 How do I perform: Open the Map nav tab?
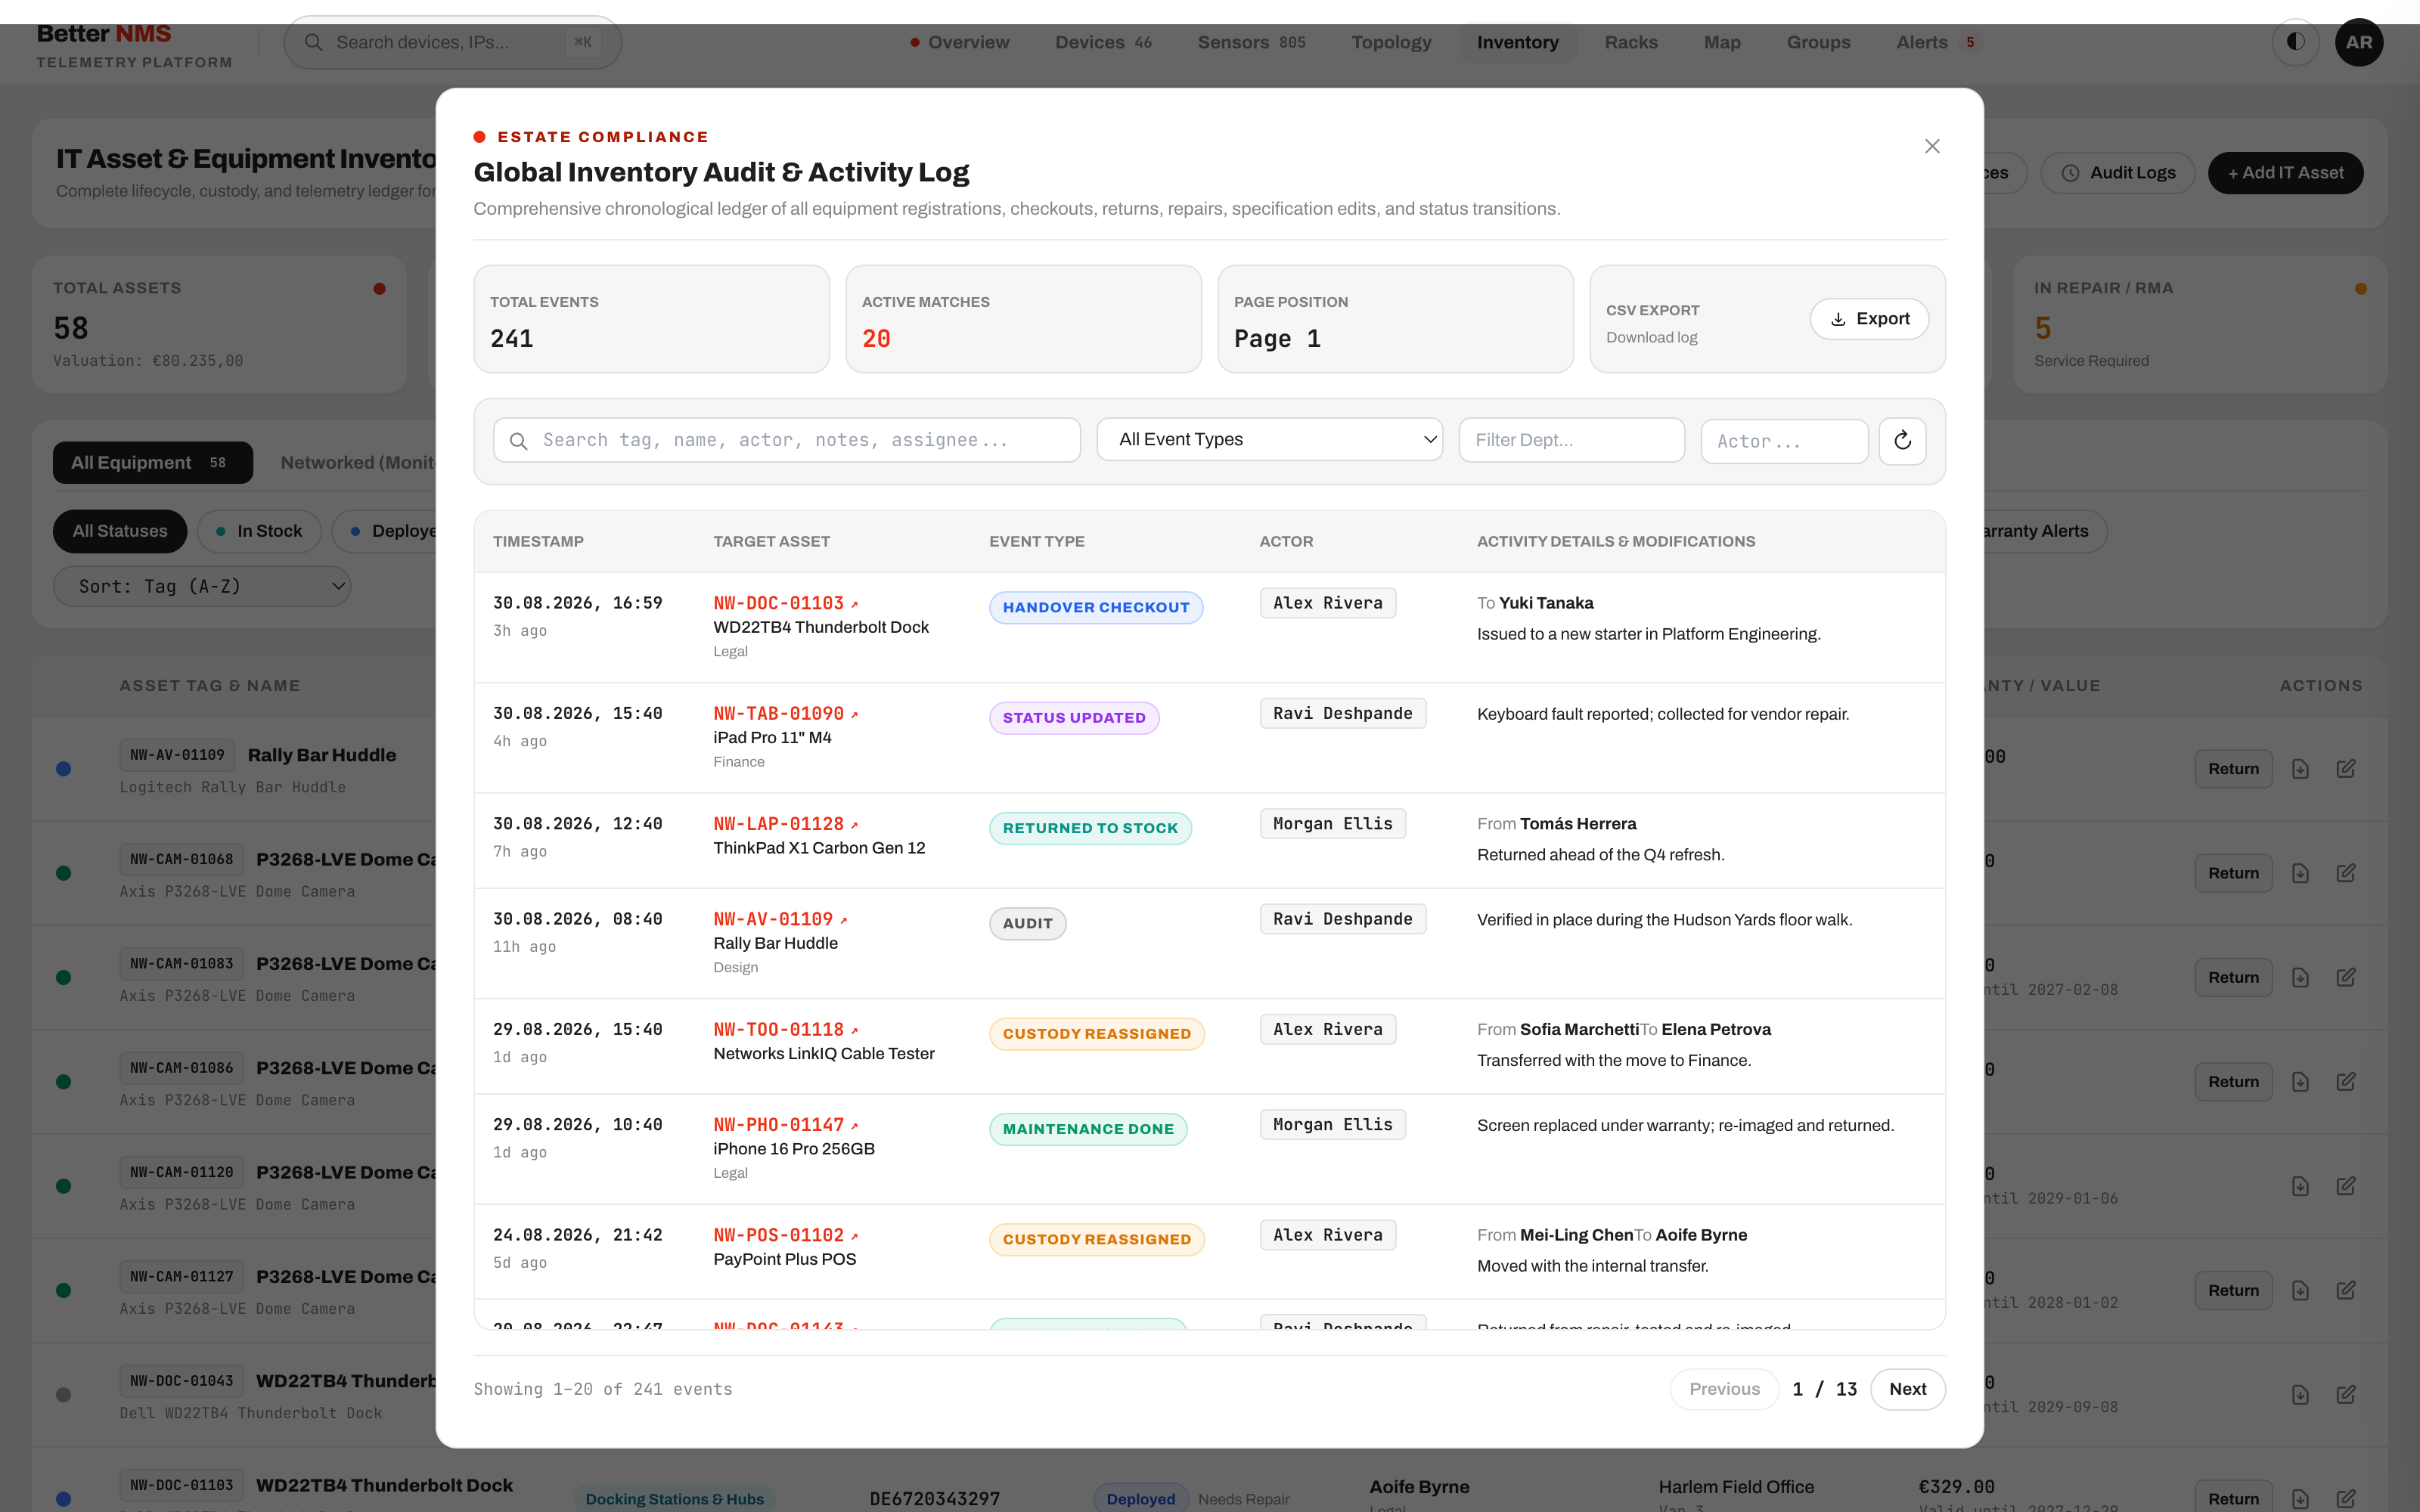point(1721,42)
